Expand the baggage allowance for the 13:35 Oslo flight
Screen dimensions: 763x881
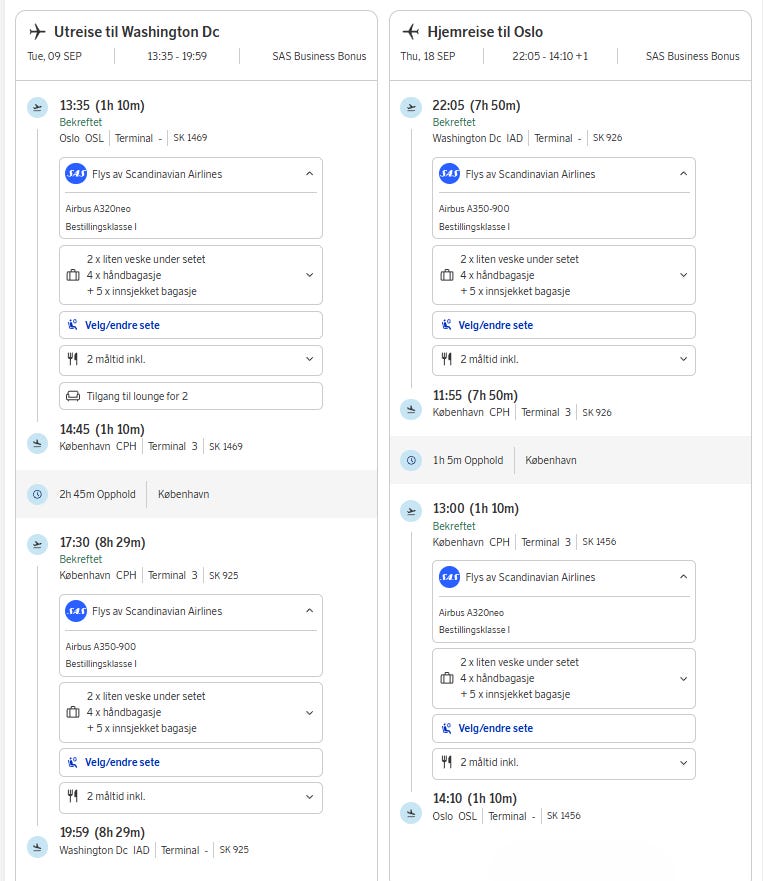(309, 275)
